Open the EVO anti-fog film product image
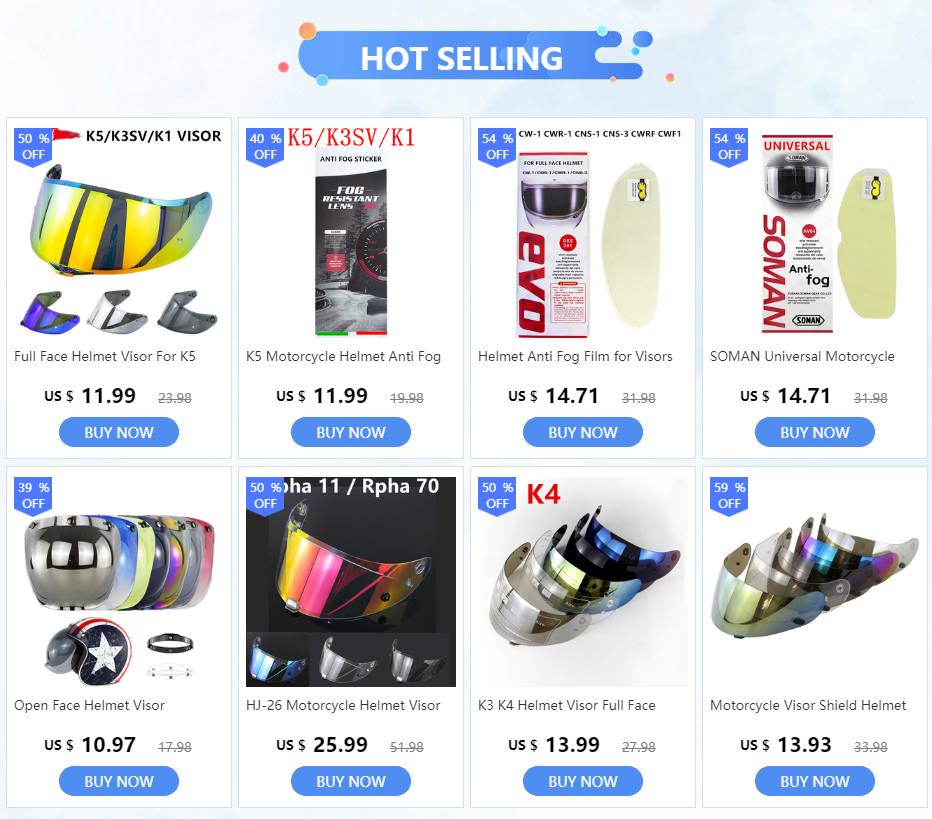The width and height of the screenshot is (932, 819). (x=582, y=232)
